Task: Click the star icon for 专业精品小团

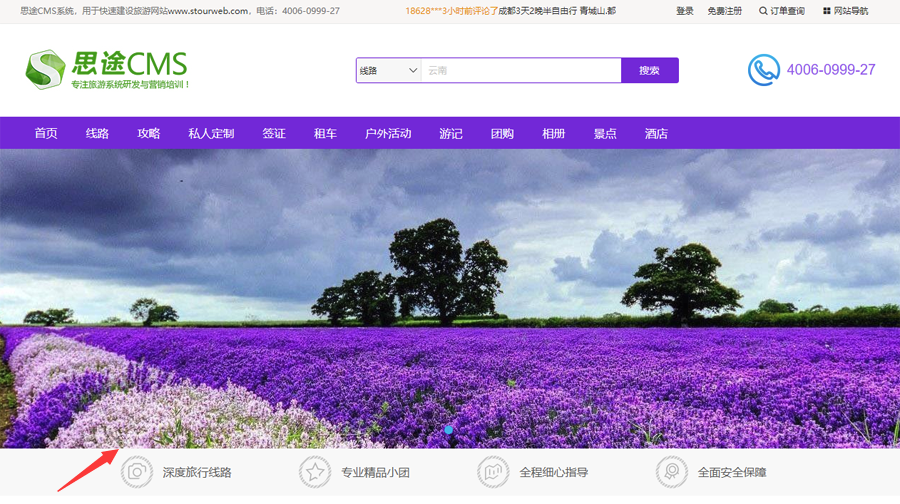Action: [x=315, y=472]
